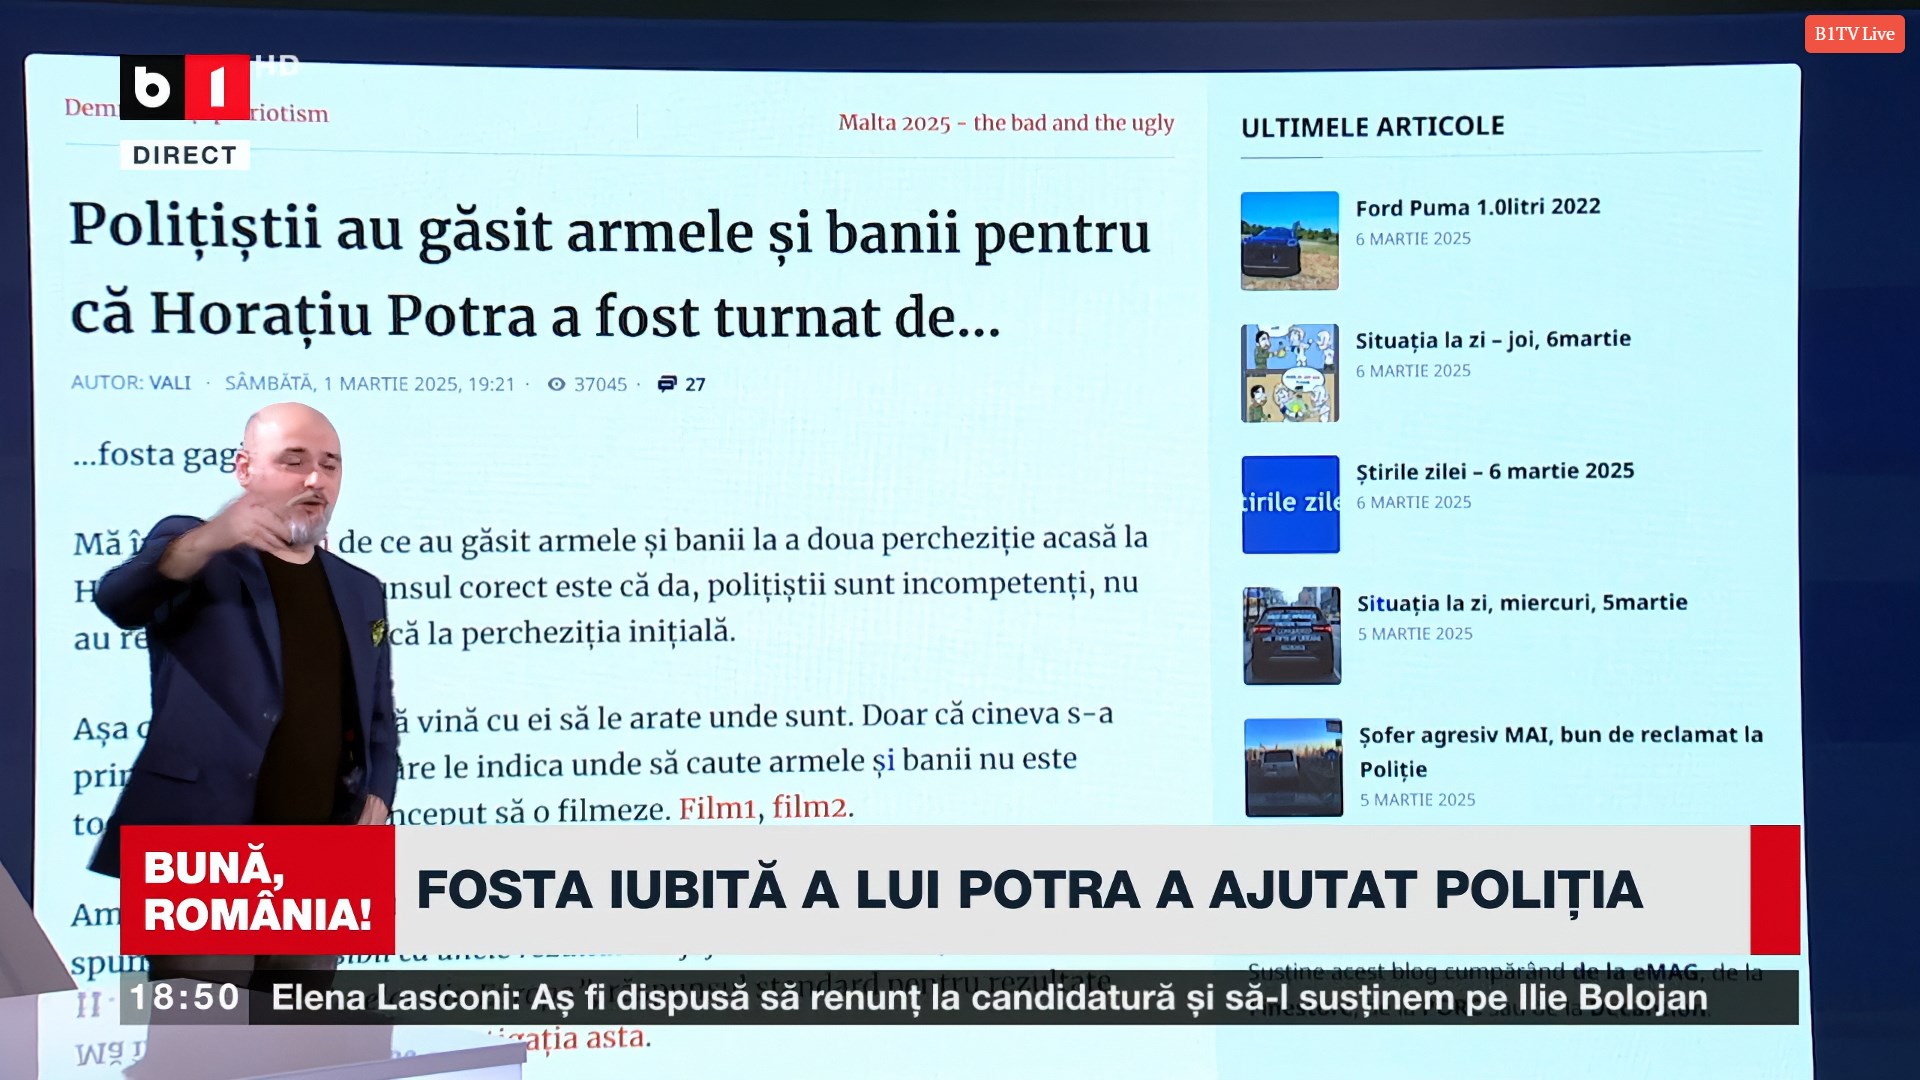1920x1080 pixels.
Task: Click the DIRECT live label
Action: (x=185, y=155)
